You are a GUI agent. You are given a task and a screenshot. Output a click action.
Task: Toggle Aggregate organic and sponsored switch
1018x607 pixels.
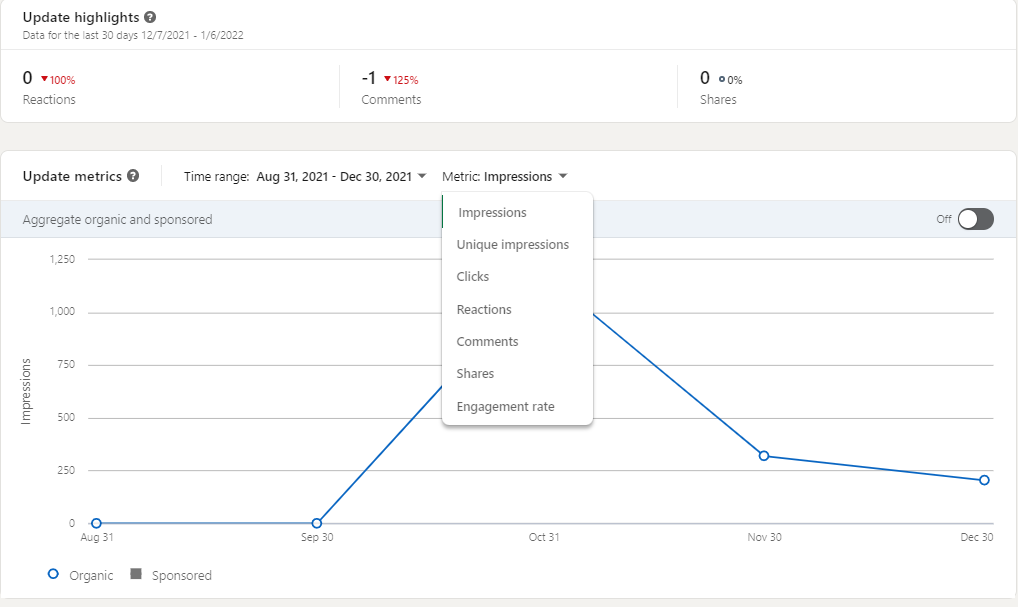tap(975, 219)
